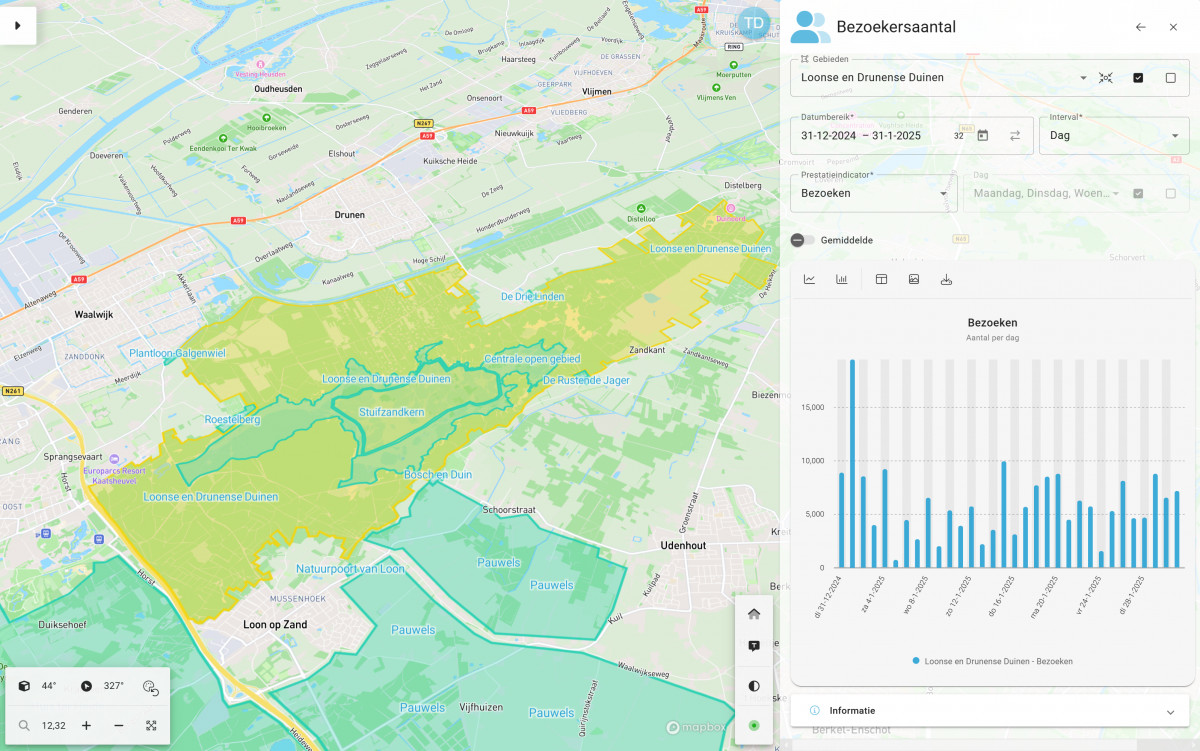Open the Interval dropdown set to Dag
This screenshot has height=751, width=1200.
1114,136
